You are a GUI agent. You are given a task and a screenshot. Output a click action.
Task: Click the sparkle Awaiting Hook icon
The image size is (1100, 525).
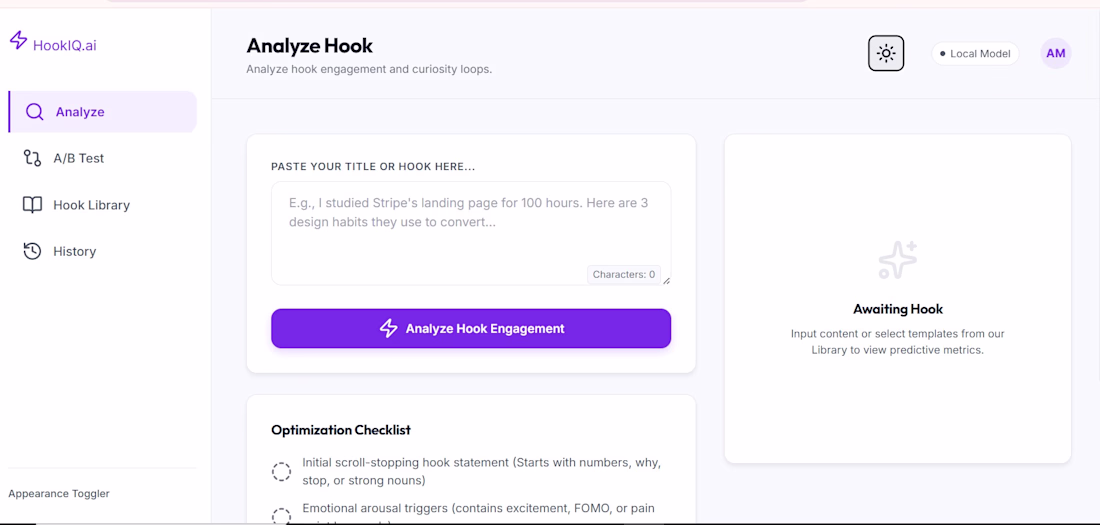coord(898,260)
